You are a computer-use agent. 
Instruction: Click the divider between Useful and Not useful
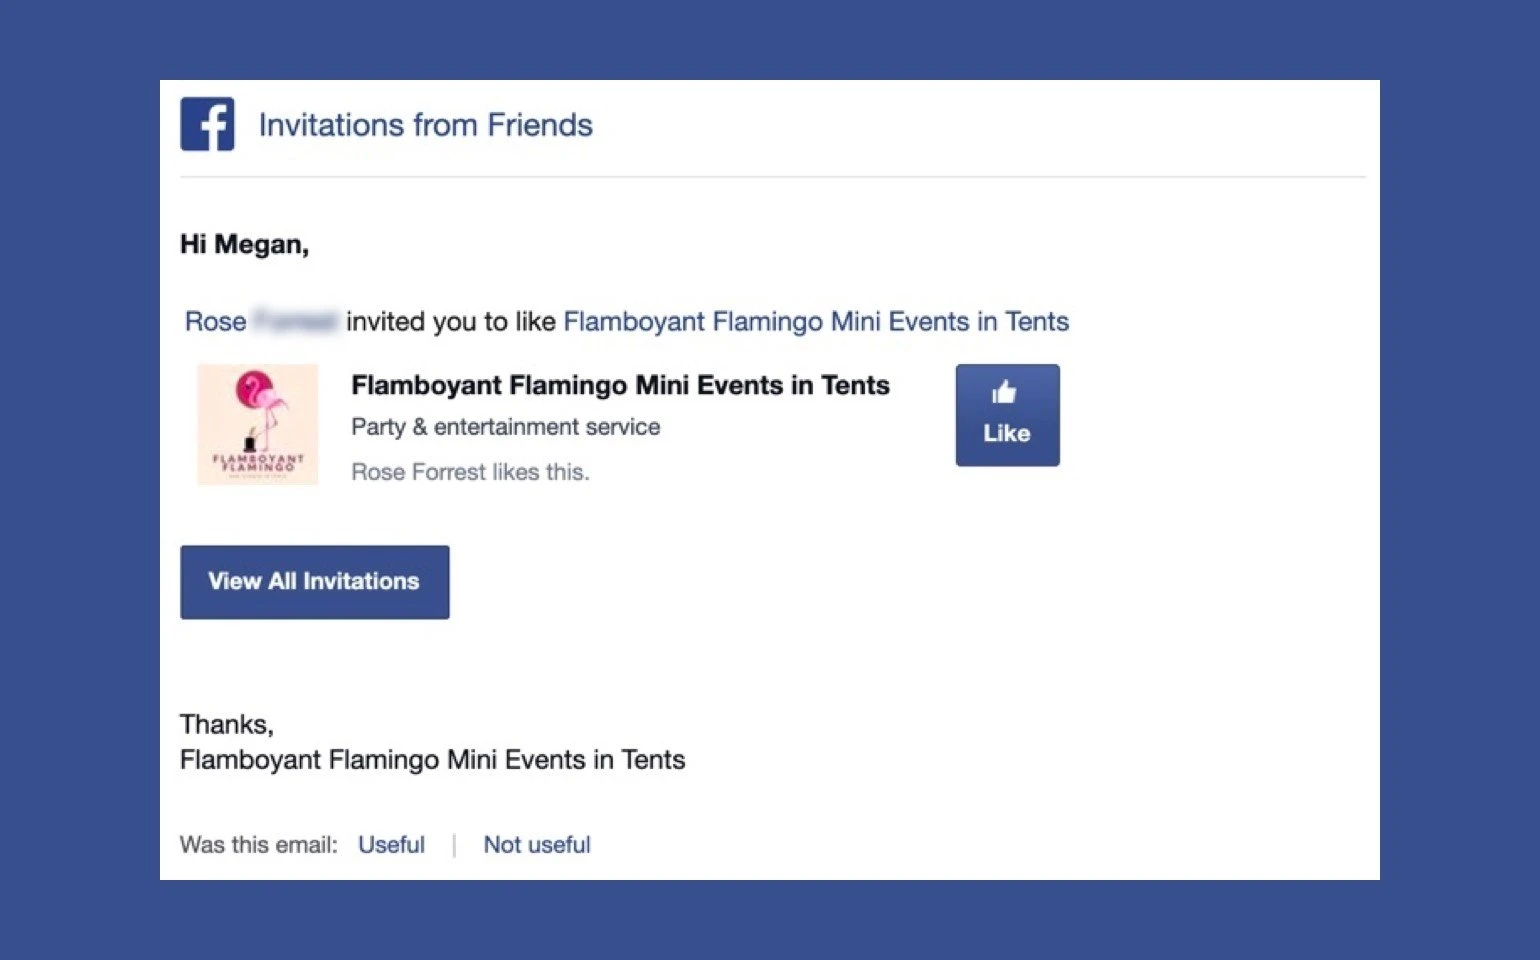[x=454, y=846]
